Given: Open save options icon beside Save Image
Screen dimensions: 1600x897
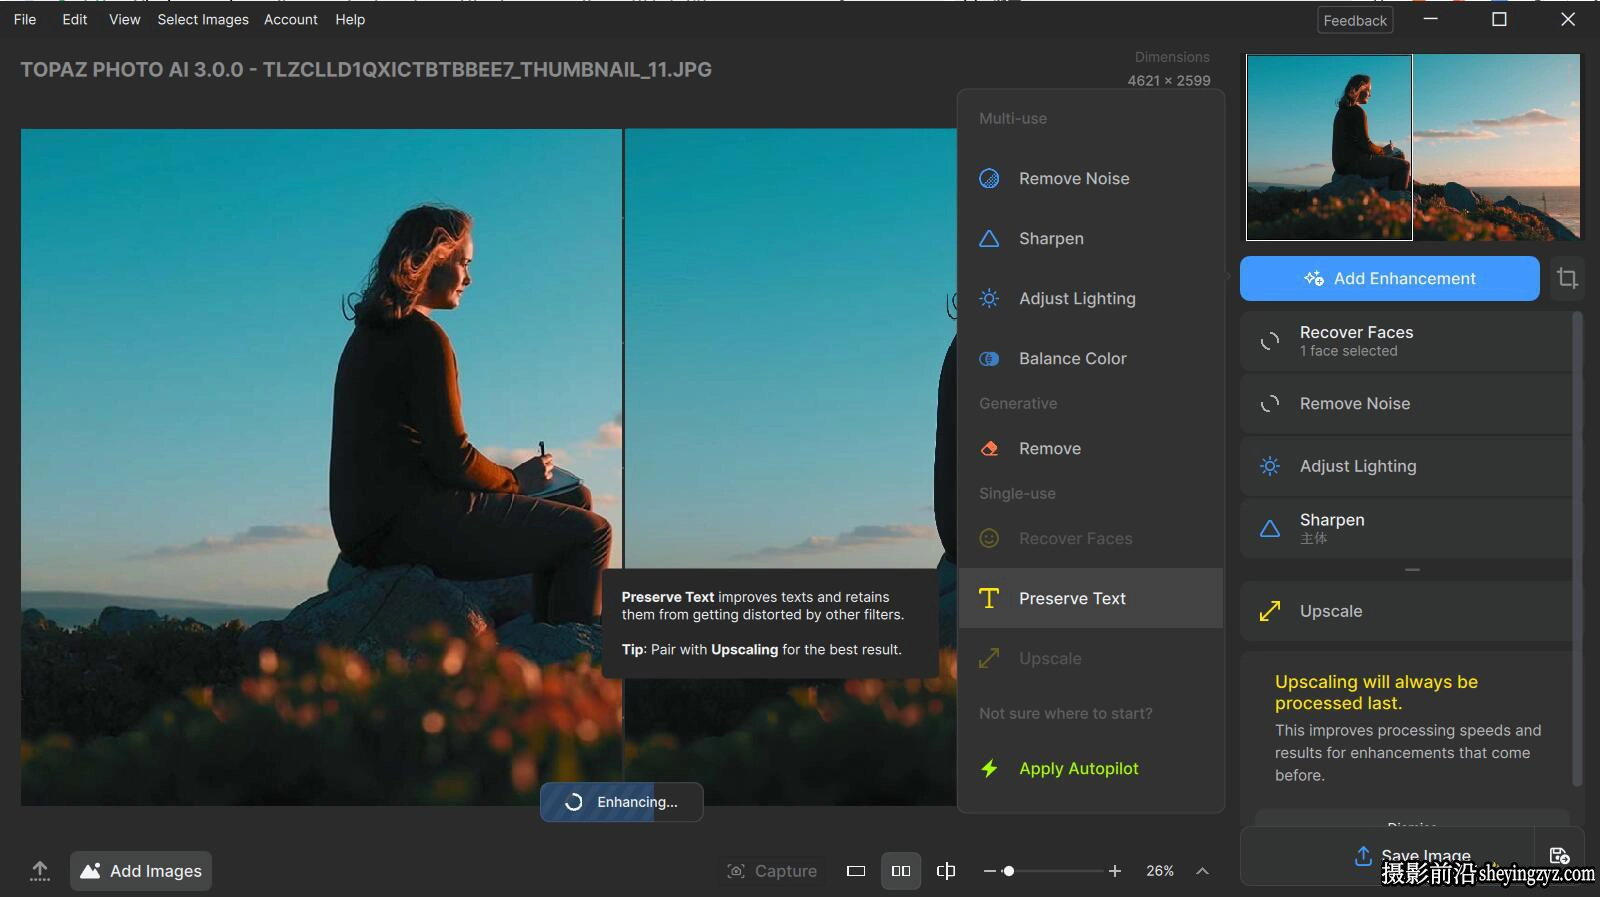Looking at the screenshot, I should tap(1559, 856).
